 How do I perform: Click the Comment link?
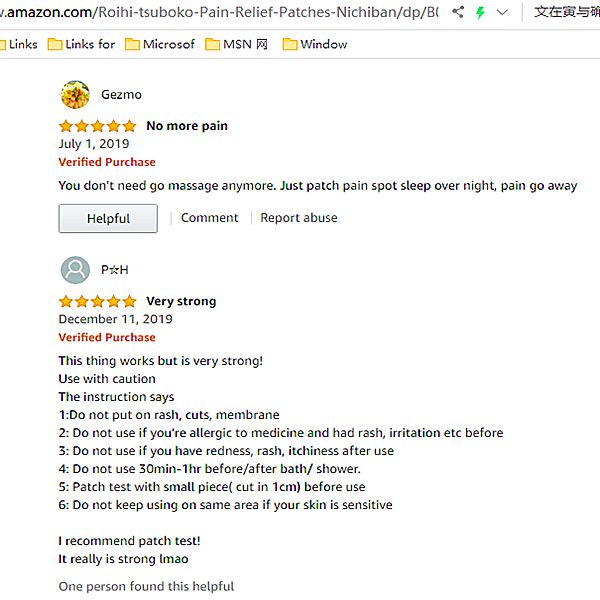pyautogui.click(x=209, y=218)
